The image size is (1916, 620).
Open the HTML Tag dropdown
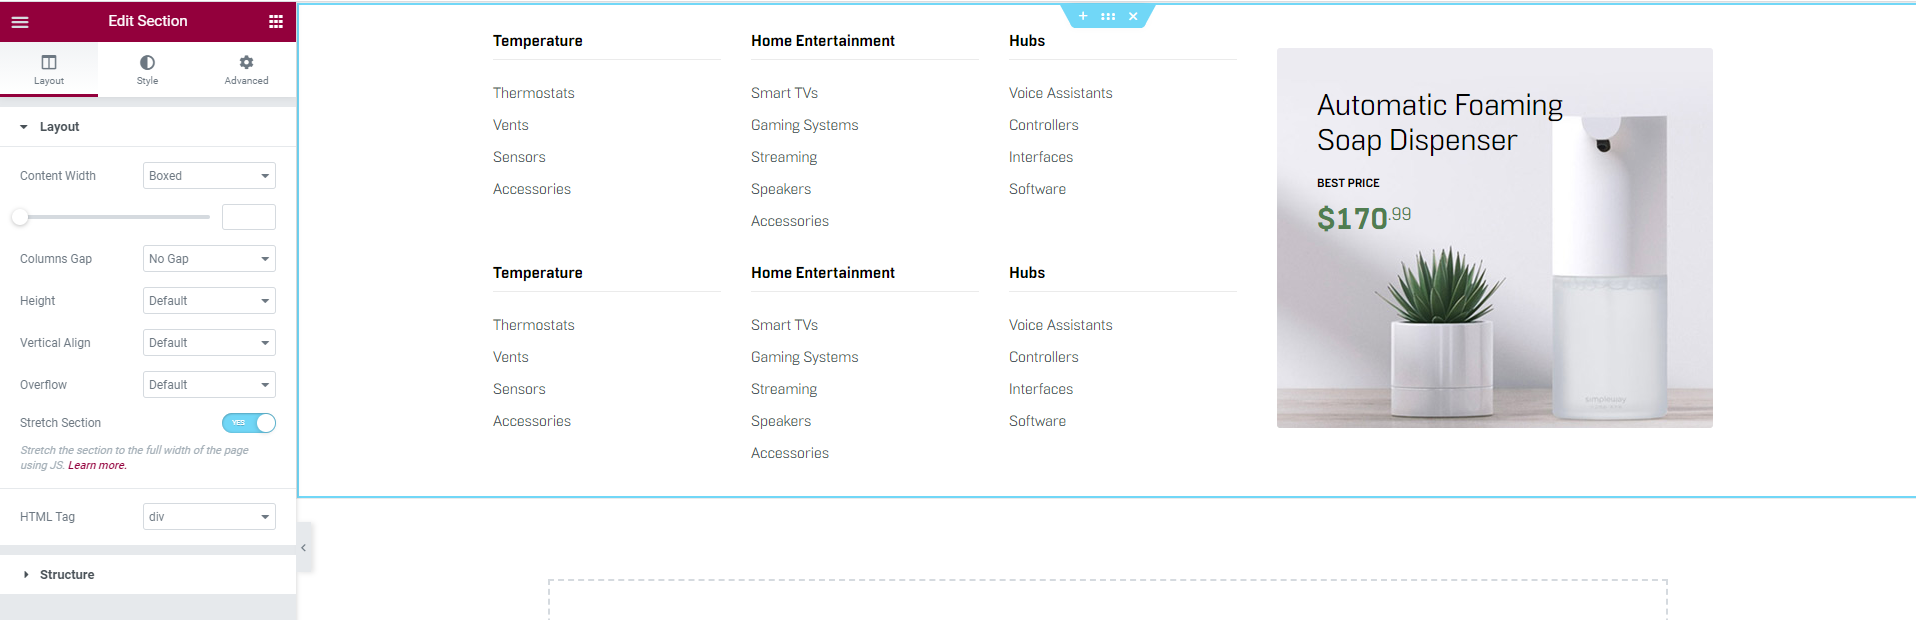point(209,517)
